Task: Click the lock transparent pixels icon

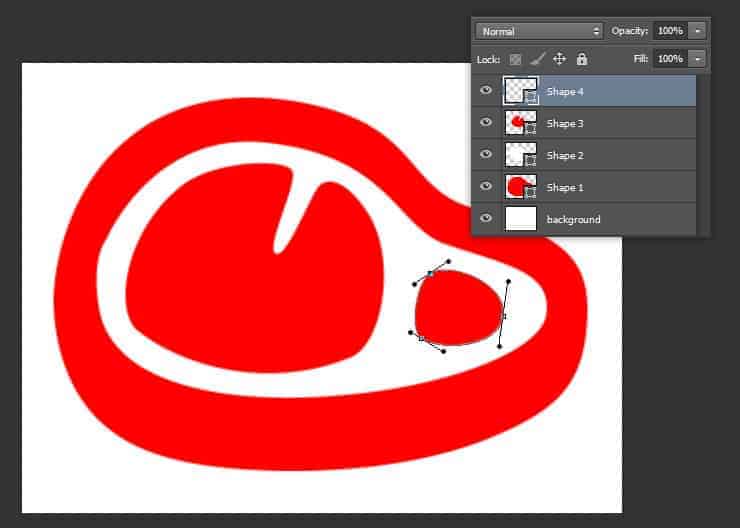Action: click(x=516, y=59)
